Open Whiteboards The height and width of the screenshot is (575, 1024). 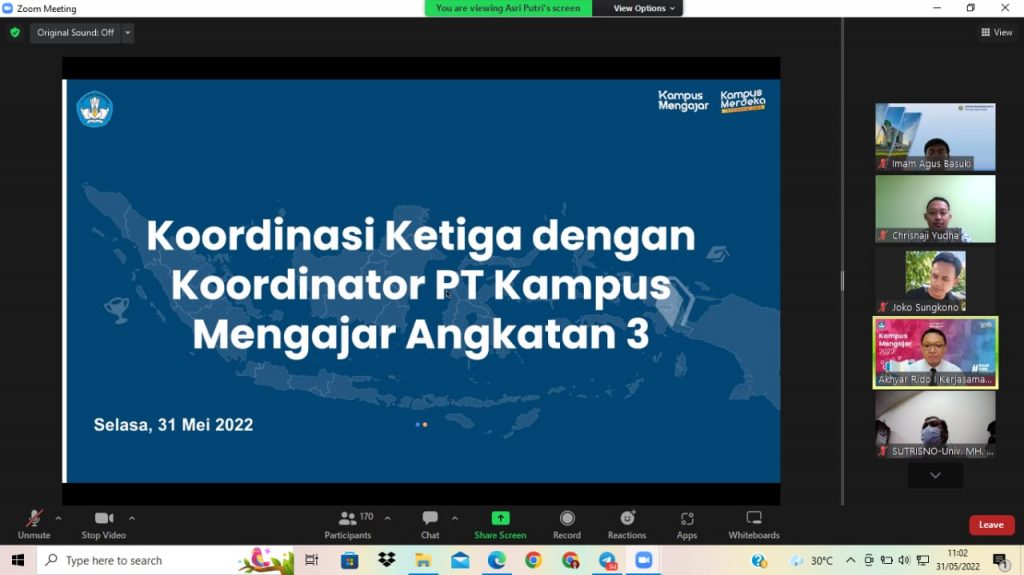pos(754,523)
